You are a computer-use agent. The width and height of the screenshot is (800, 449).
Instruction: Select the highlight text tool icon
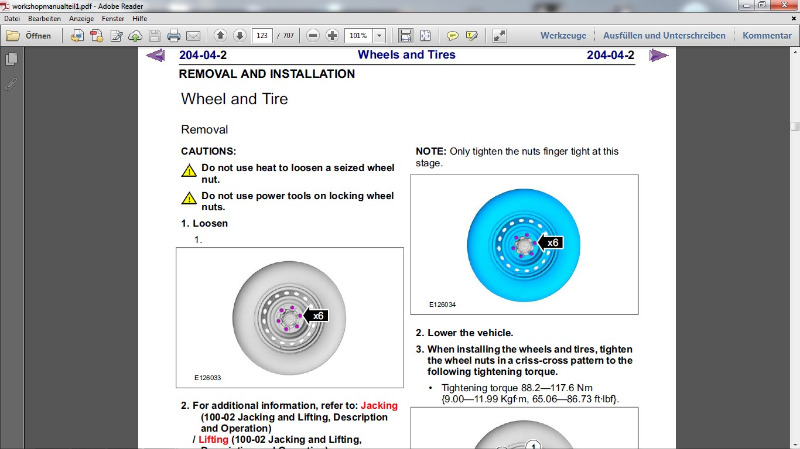tap(471, 36)
